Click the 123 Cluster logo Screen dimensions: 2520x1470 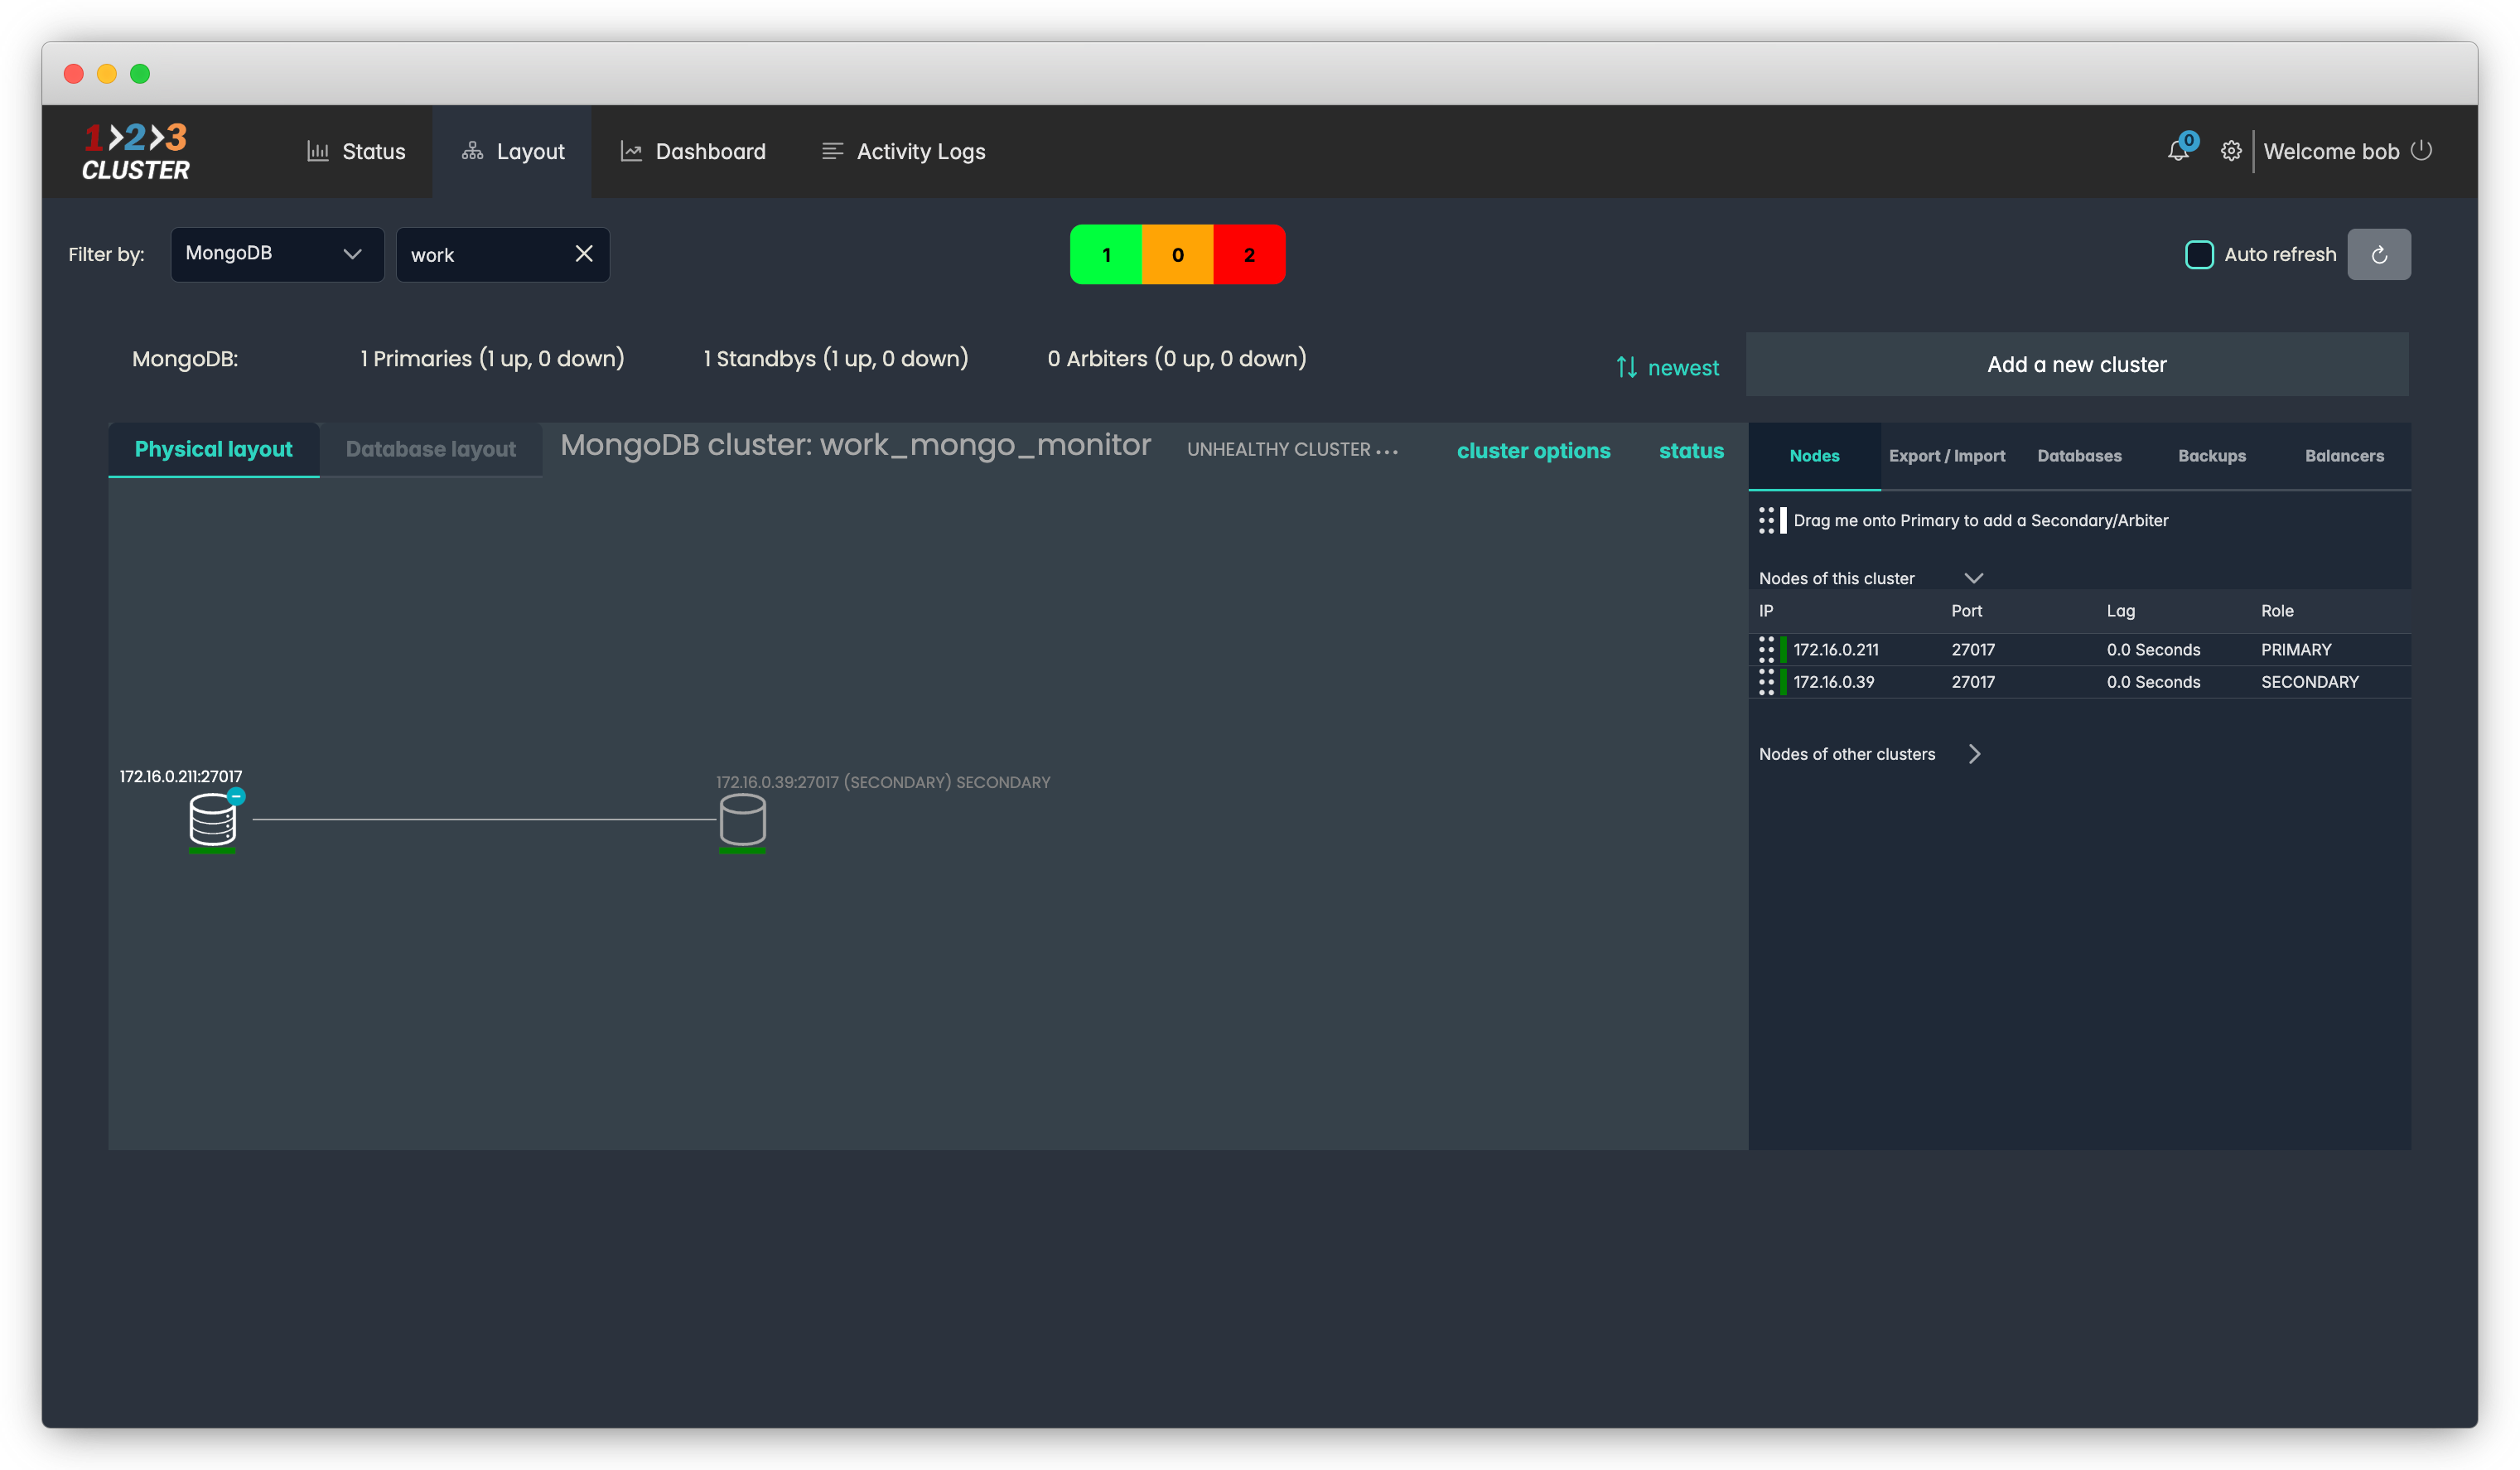[136, 152]
